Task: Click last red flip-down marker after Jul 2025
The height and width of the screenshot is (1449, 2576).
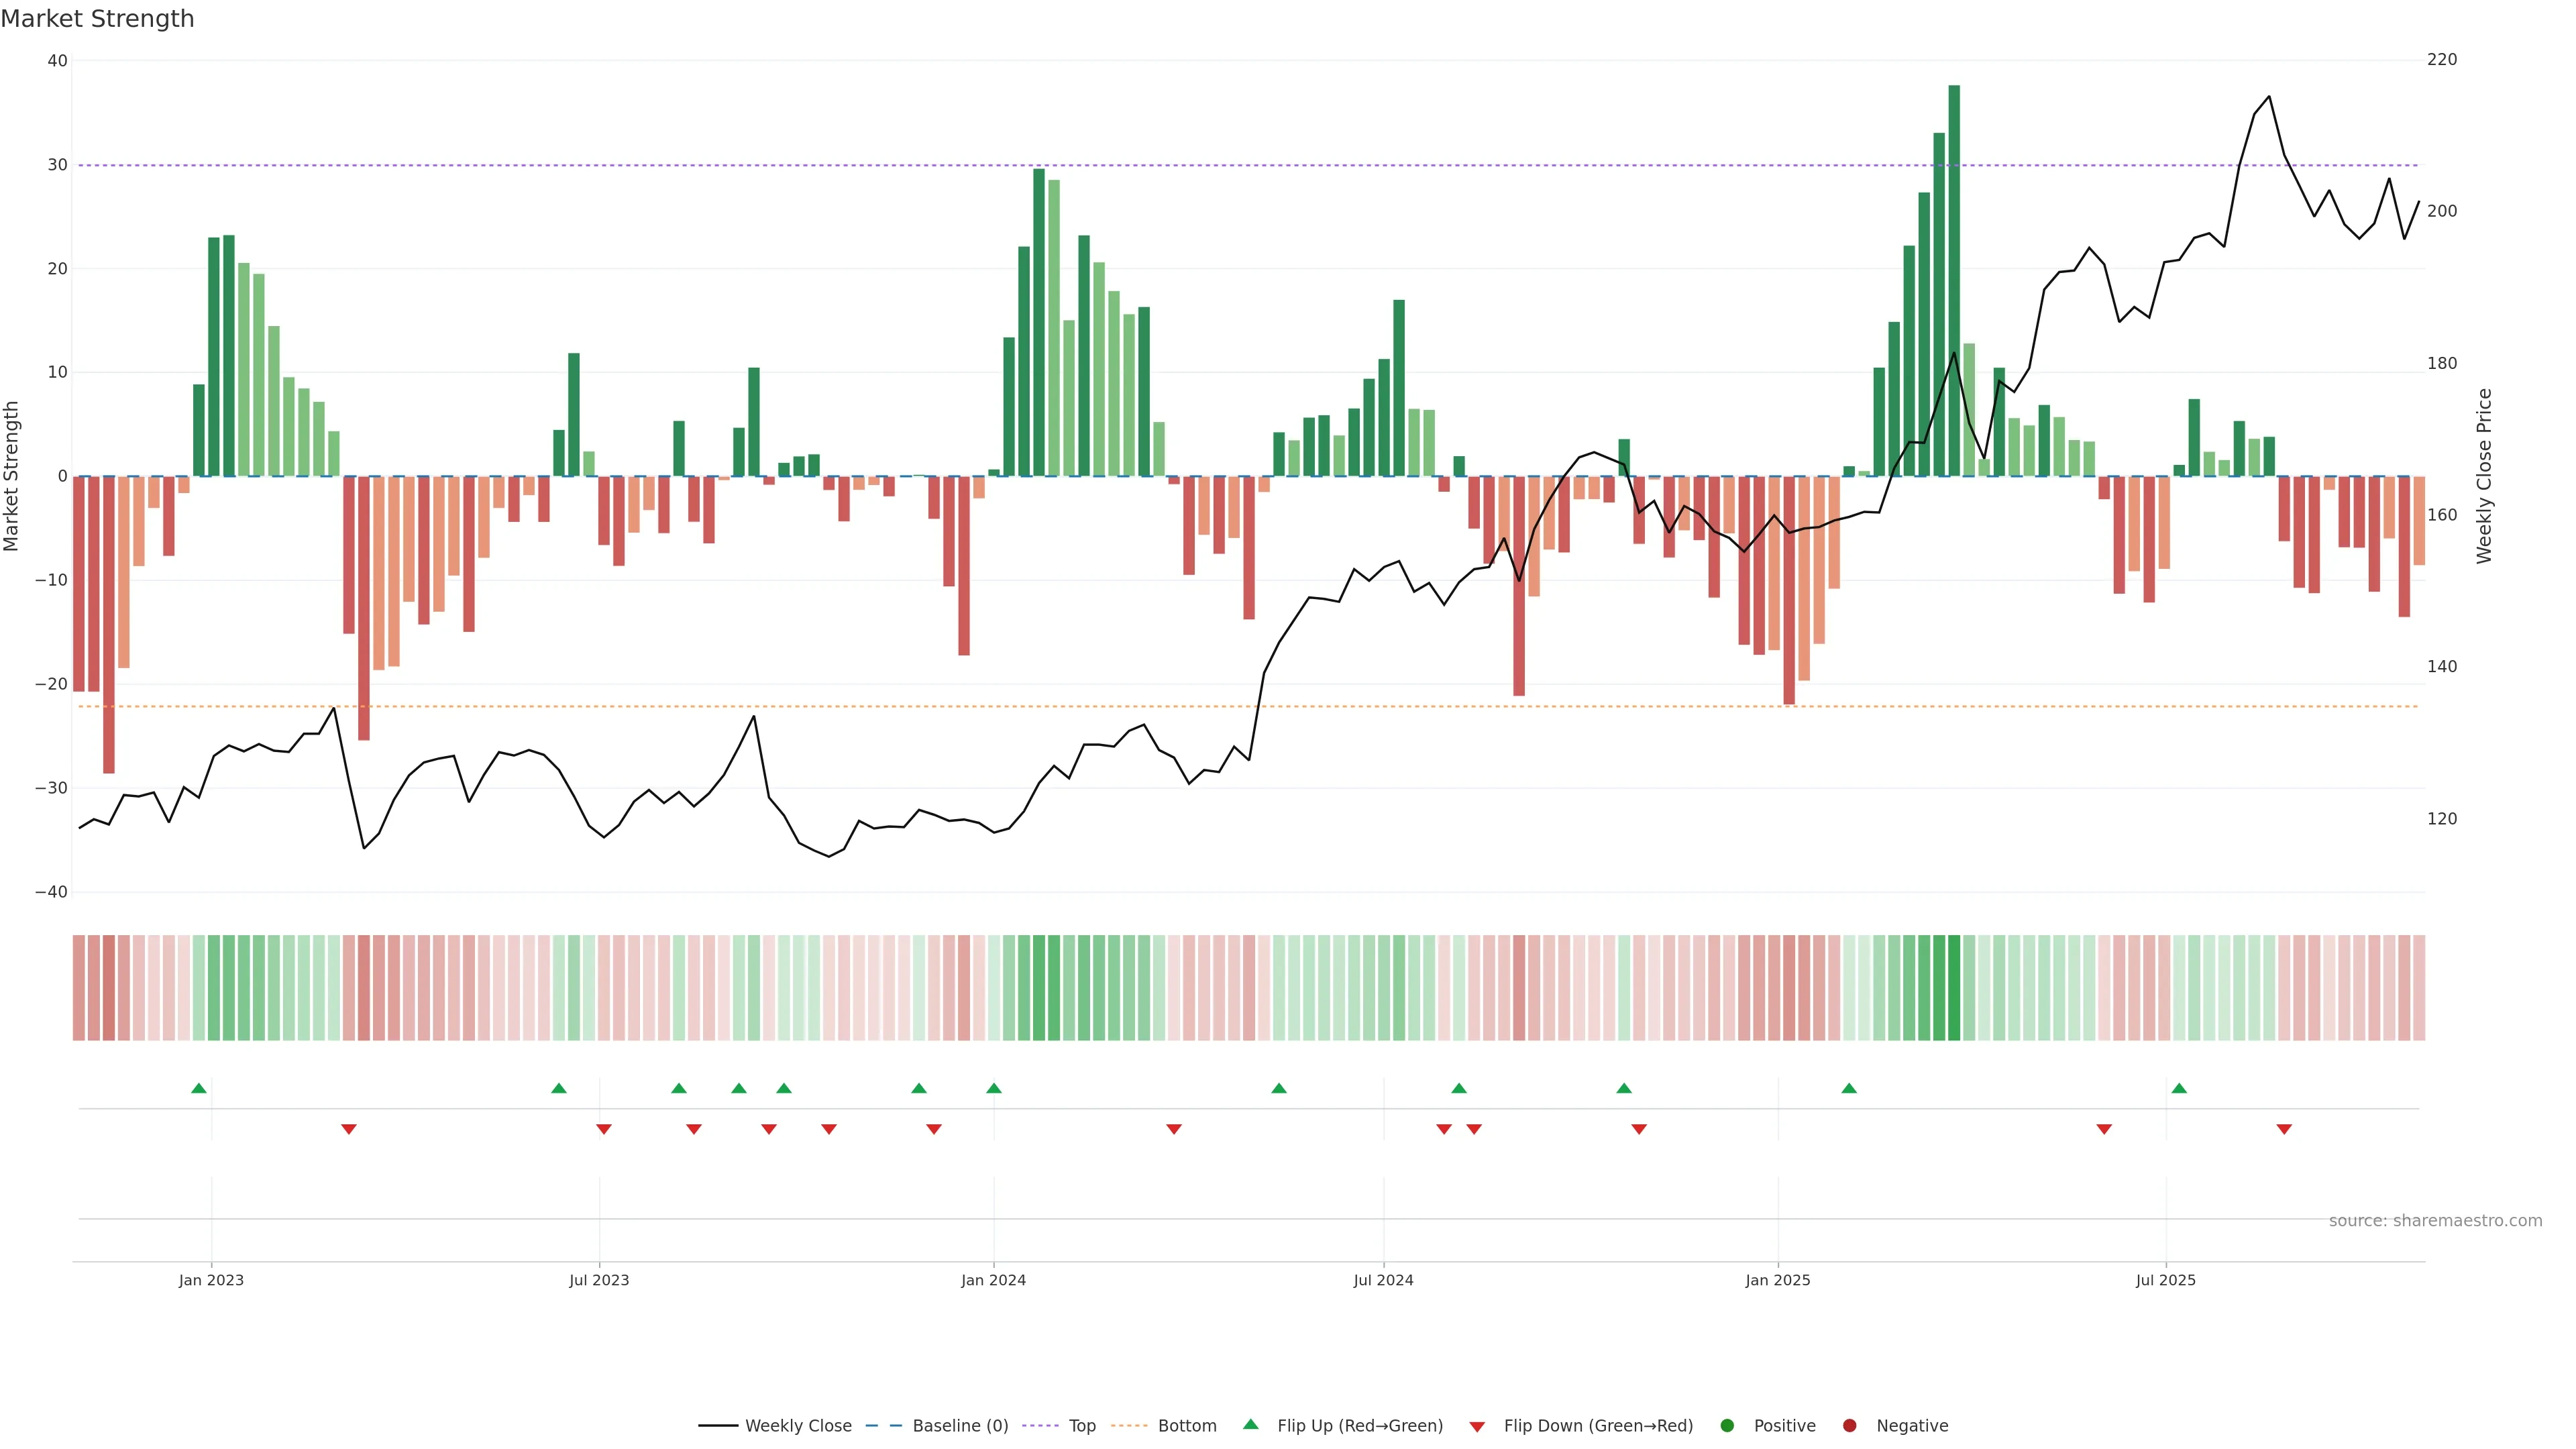Action: [2284, 1129]
